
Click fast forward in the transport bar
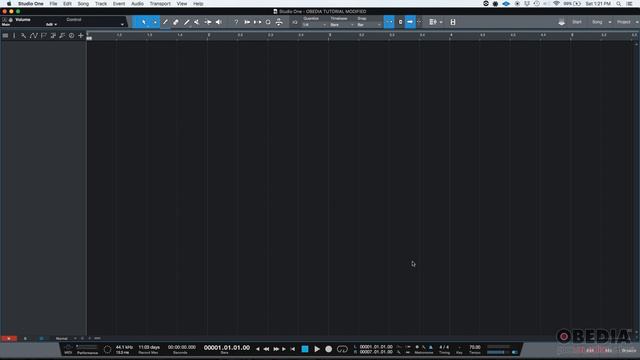[x=276, y=349]
